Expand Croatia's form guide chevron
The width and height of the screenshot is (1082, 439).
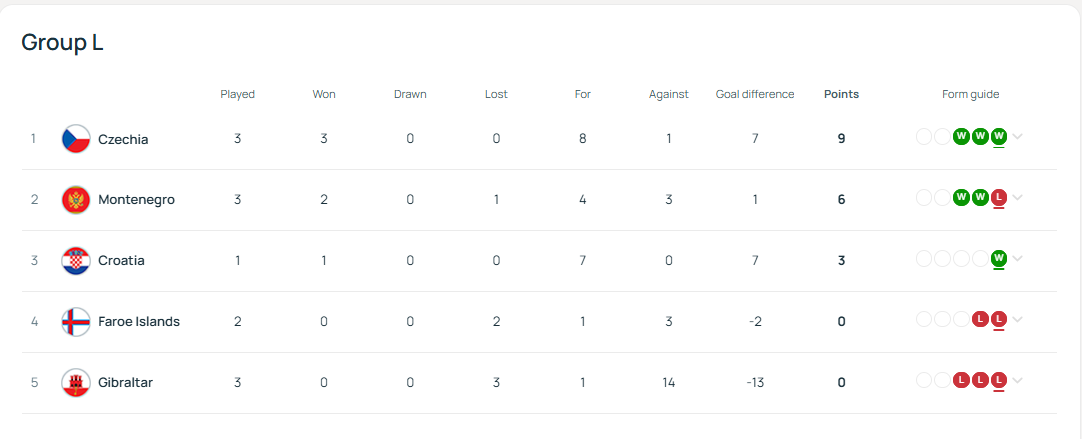click(x=1018, y=259)
